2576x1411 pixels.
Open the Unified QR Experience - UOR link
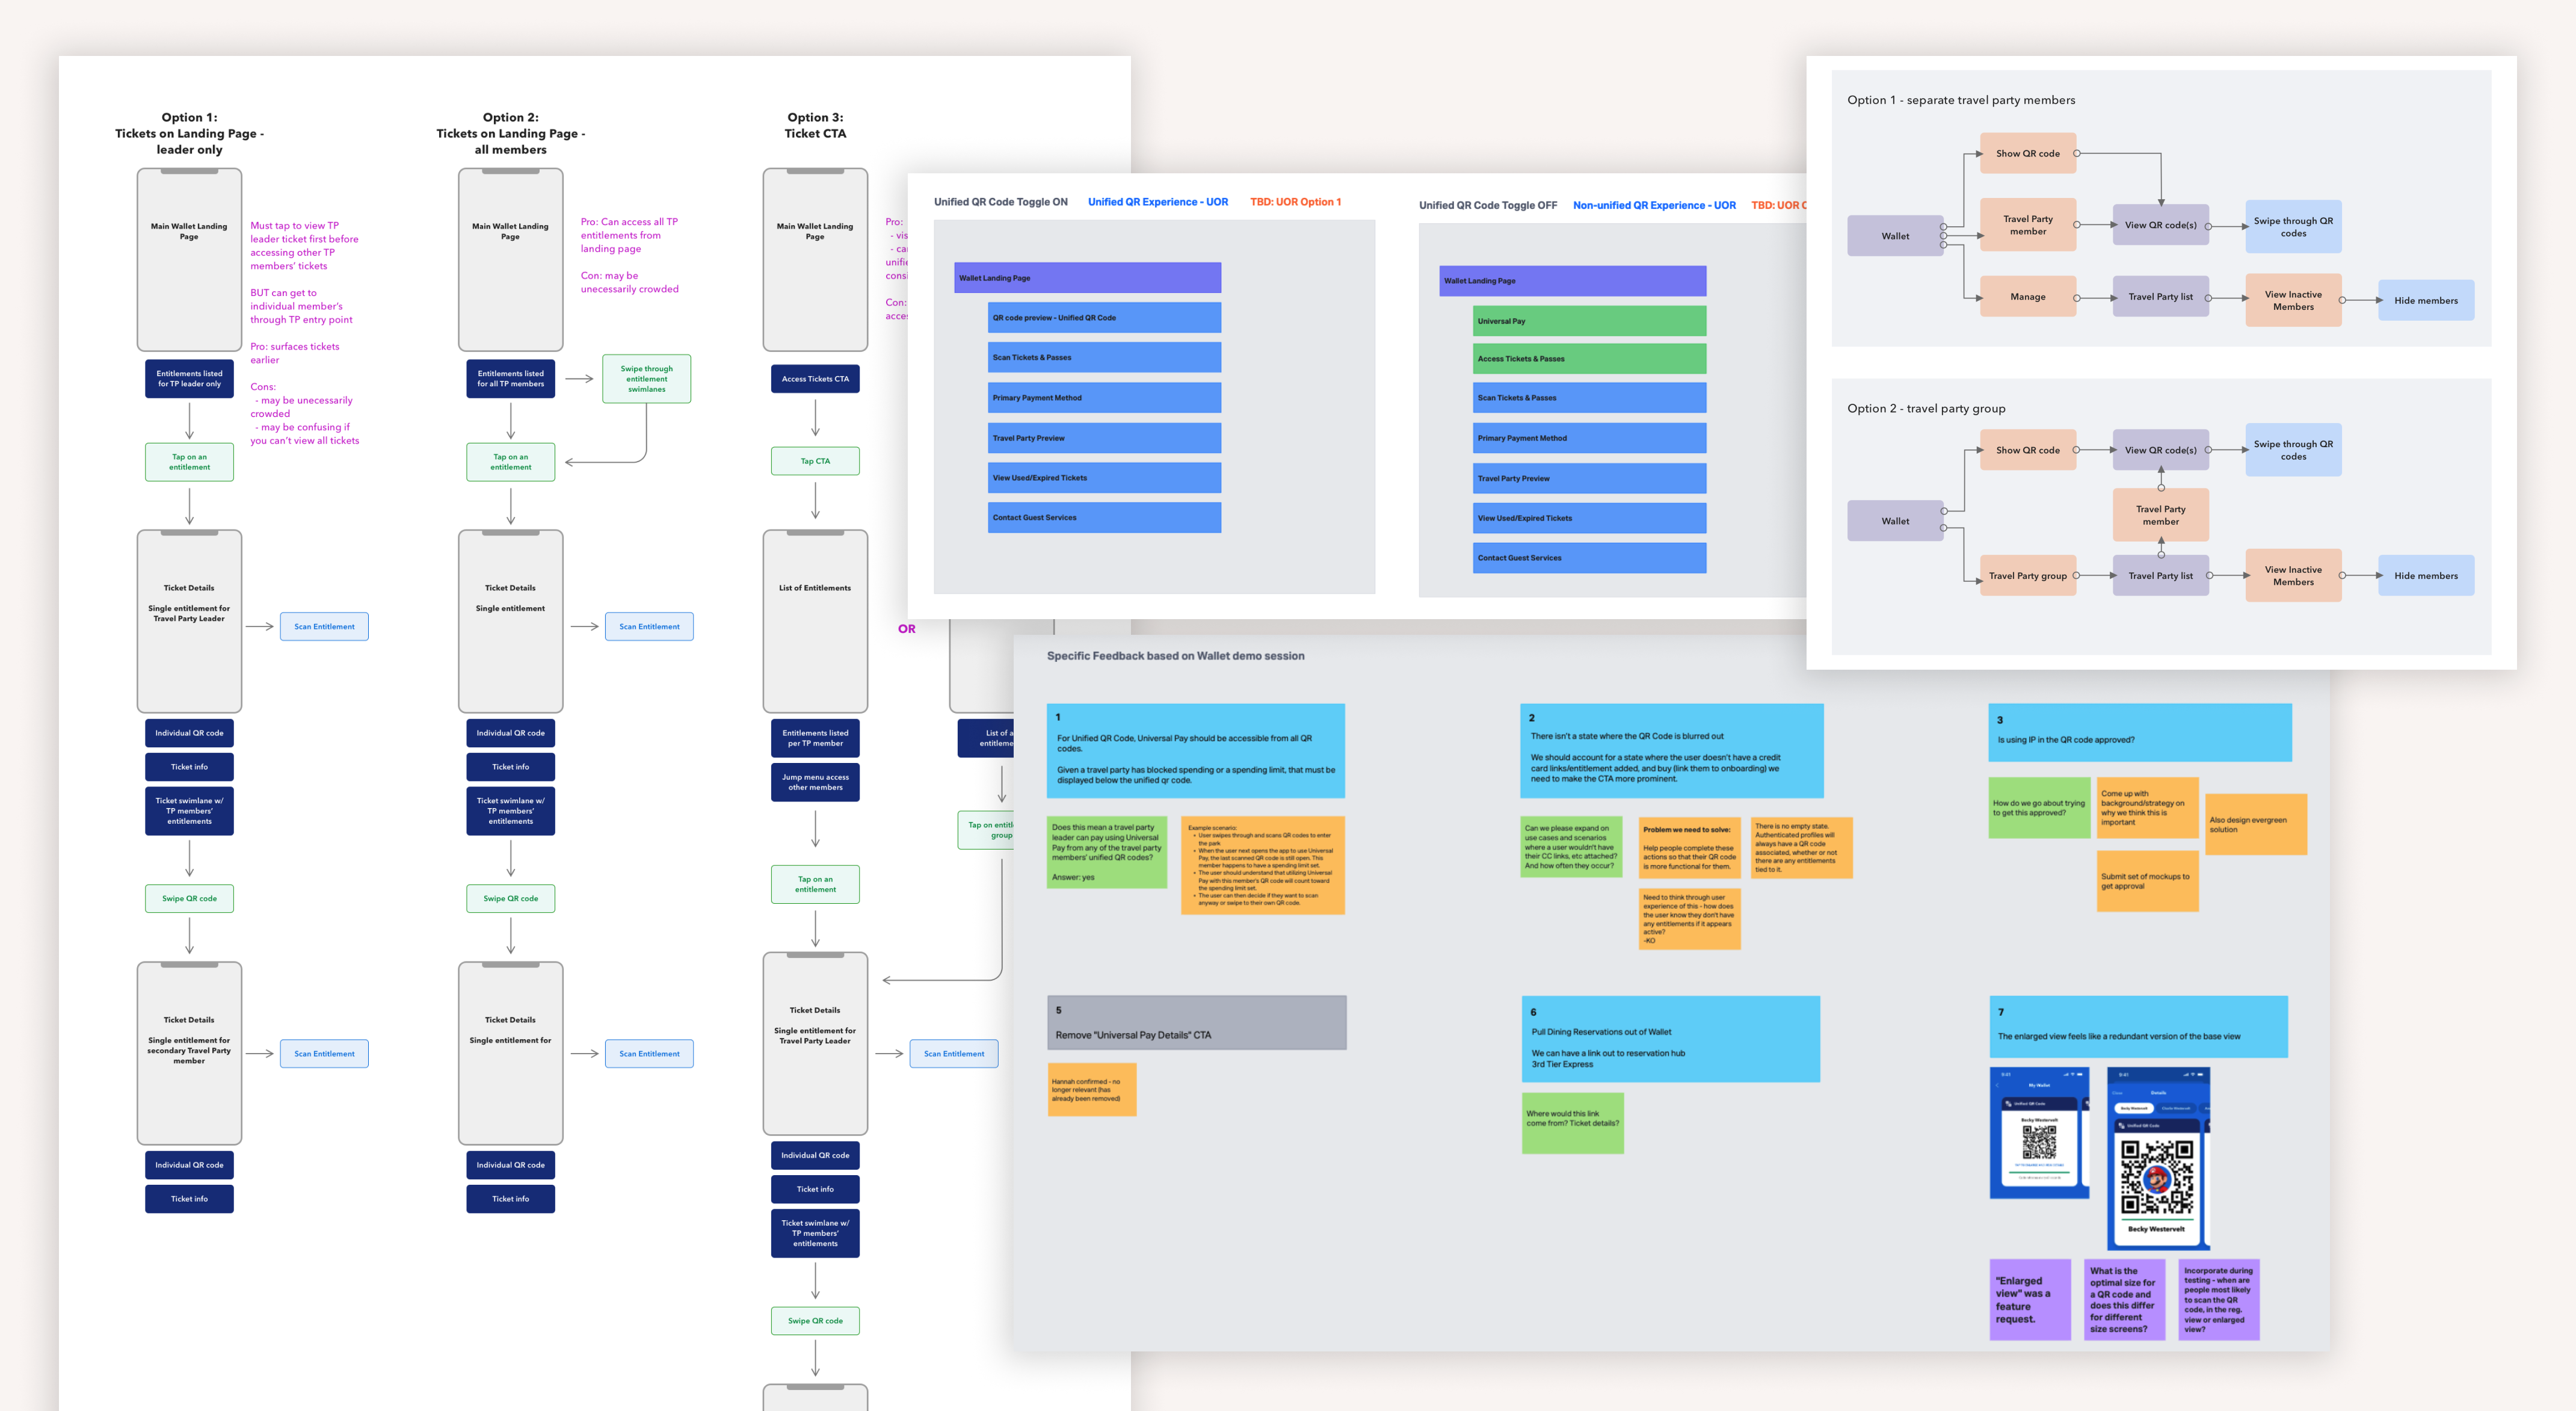click(x=1157, y=202)
